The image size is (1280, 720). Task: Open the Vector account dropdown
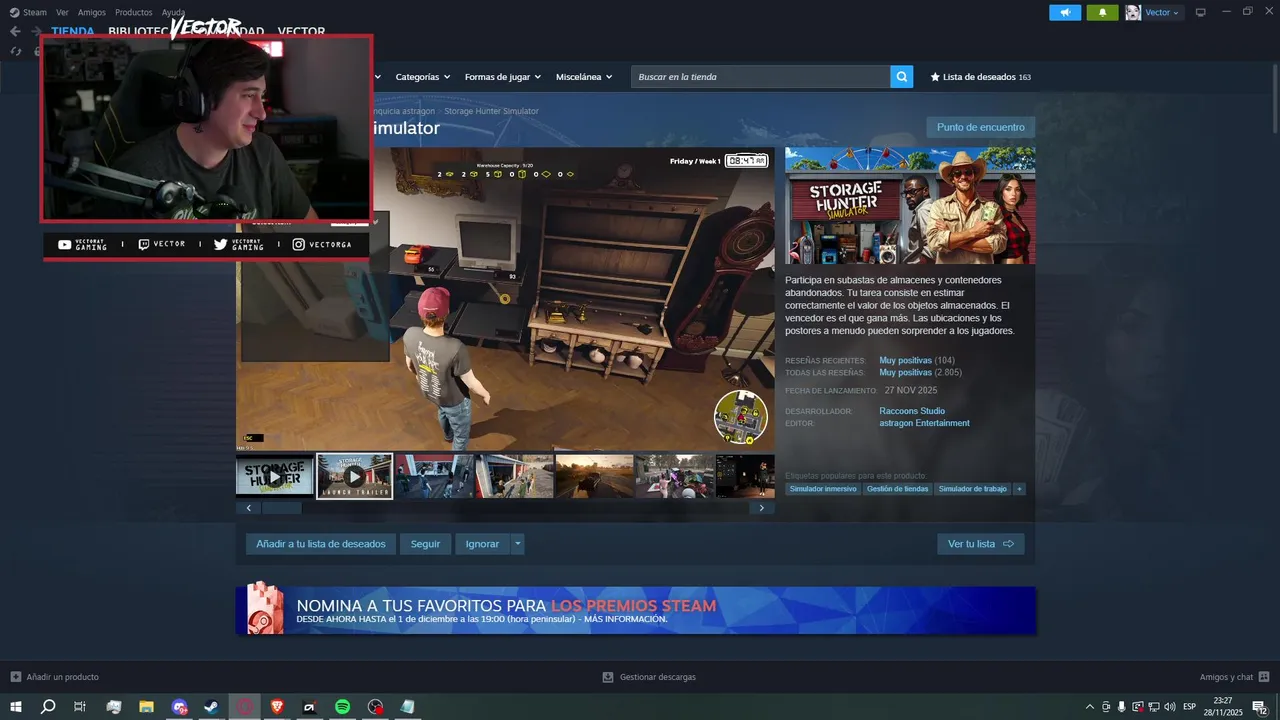click(1162, 12)
